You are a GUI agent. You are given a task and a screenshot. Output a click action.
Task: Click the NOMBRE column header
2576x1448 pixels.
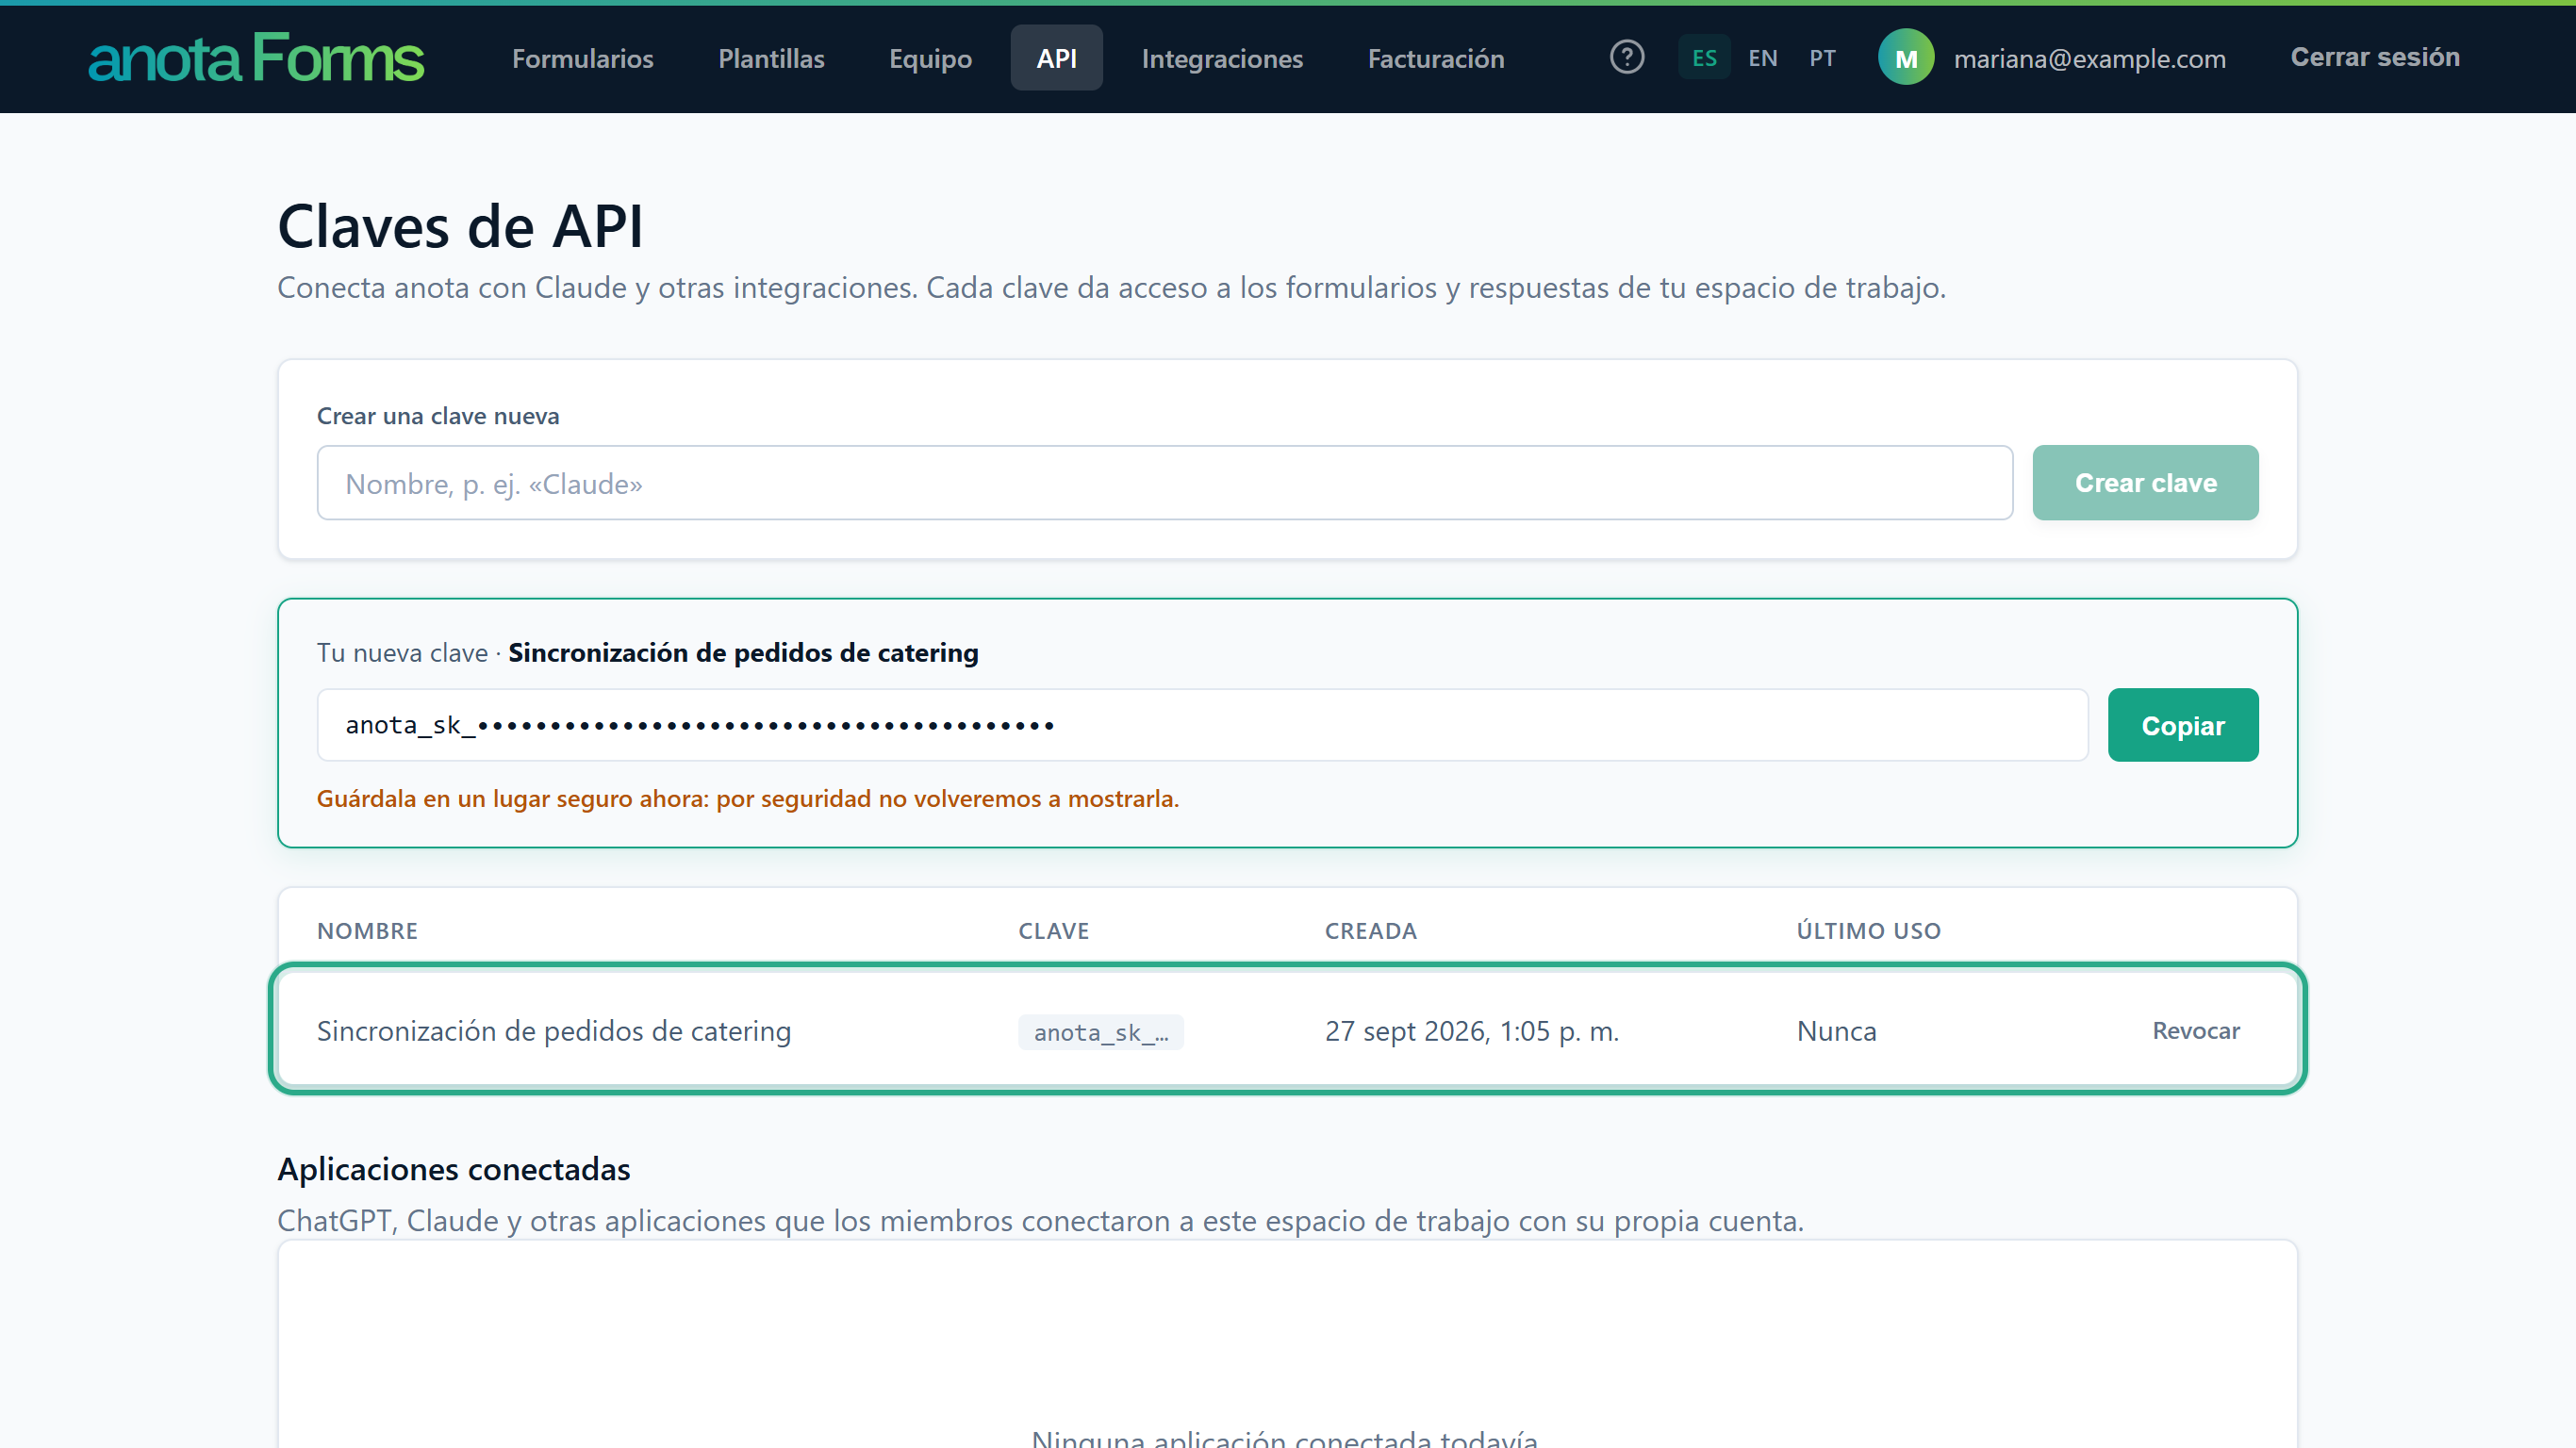pyautogui.click(x=367, y=930)
